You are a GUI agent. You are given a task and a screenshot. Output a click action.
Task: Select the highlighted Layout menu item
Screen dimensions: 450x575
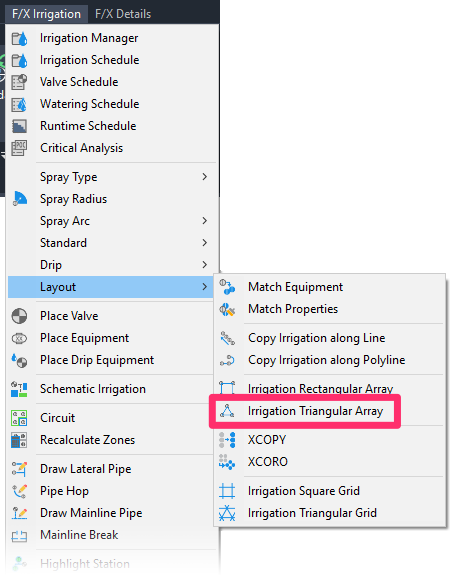coord(111,287)
